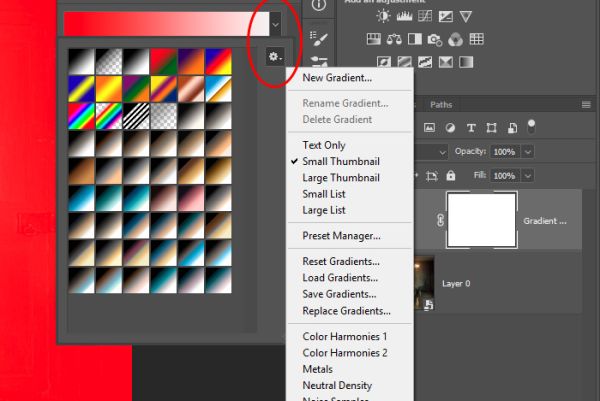600x401 pixels.
Task: Open the Layers panel options menu
Action: (x=586, y=104)
